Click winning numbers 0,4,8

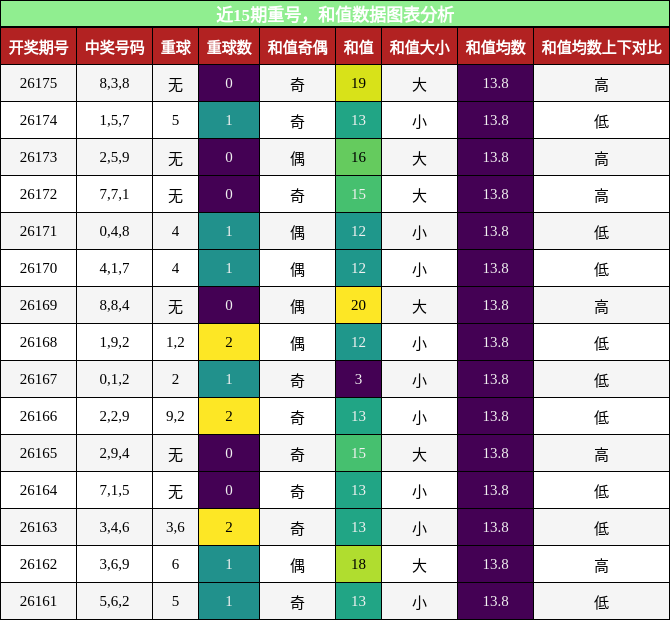coord(115,231)
